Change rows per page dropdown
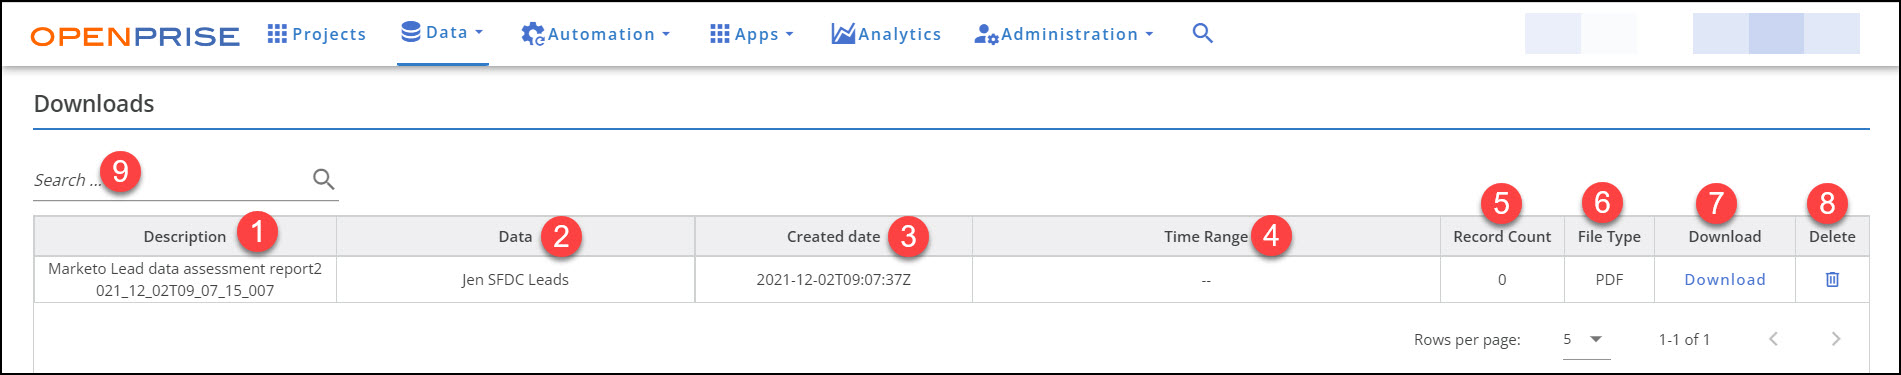Image resolution: width=1901 pixels, height=375 pixels. (1586, 340)
